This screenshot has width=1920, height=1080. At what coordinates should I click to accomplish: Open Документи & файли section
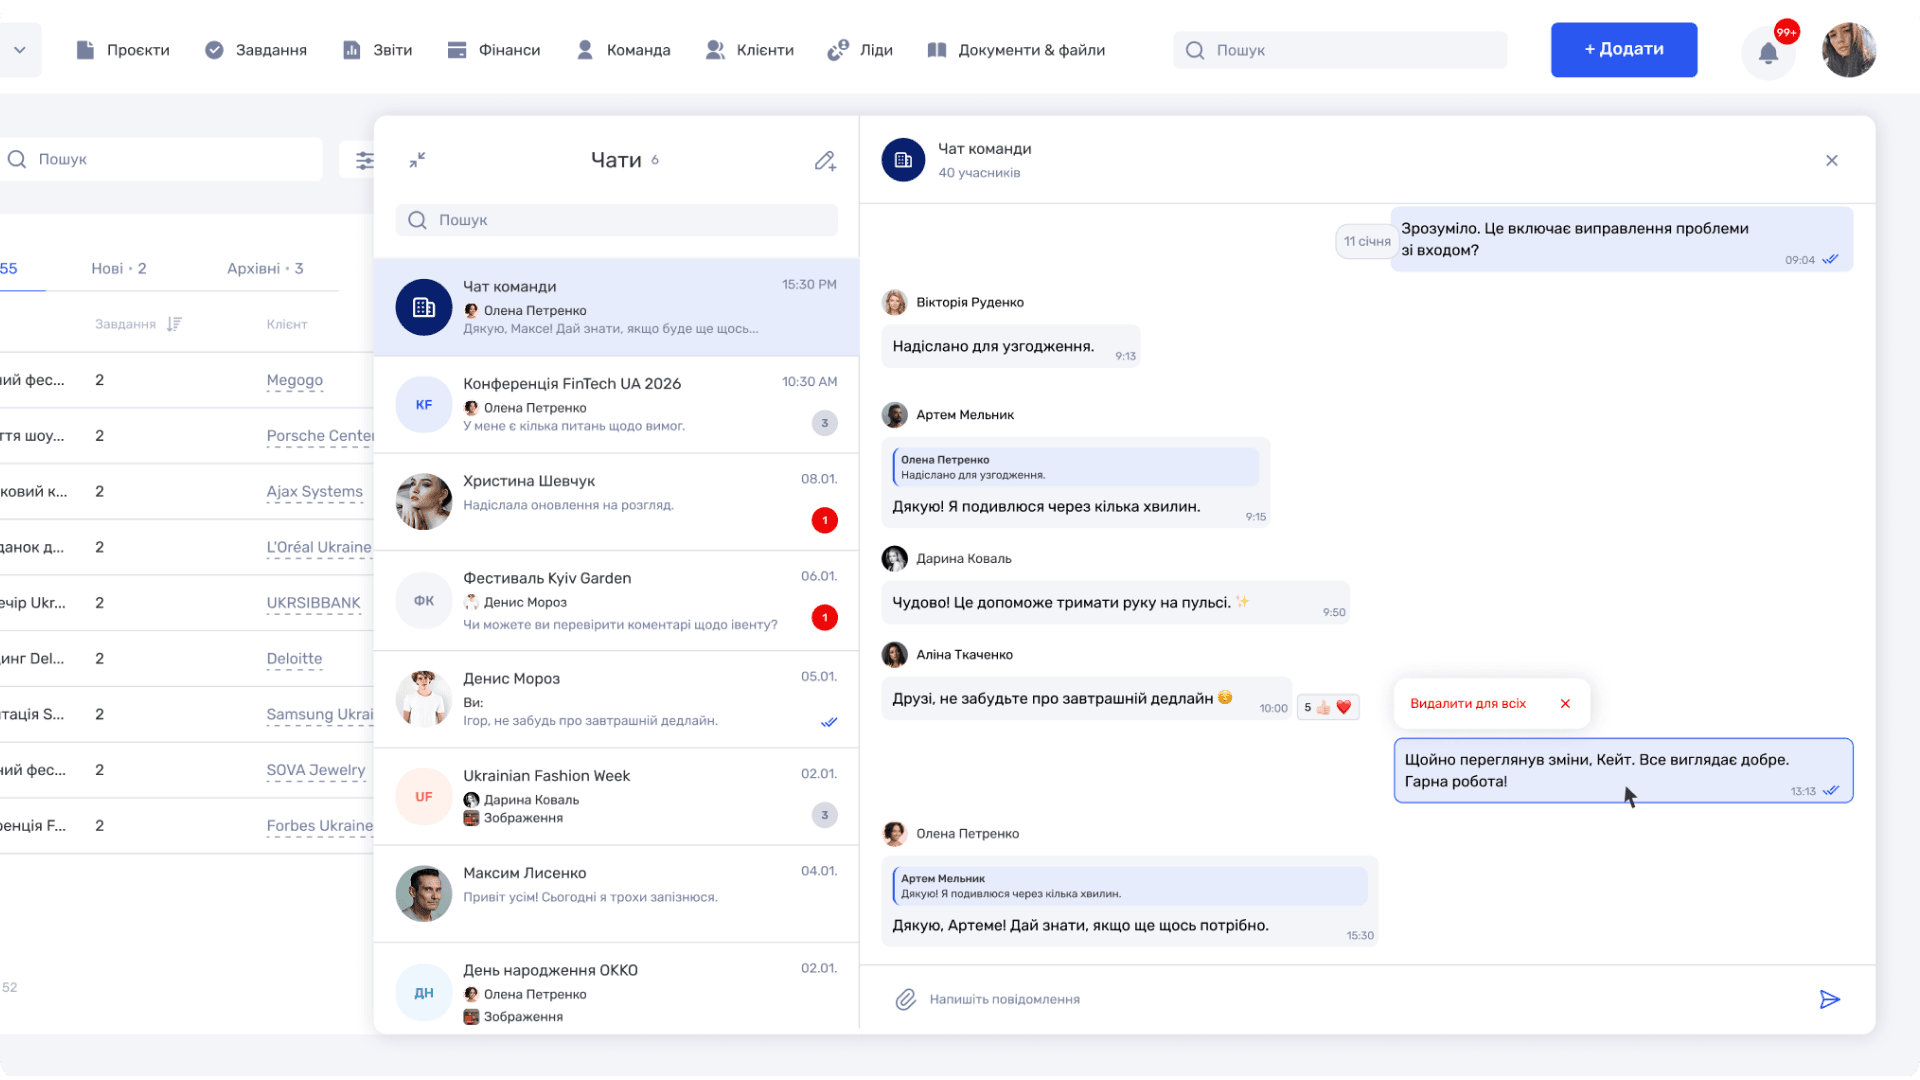point(1016,50)
